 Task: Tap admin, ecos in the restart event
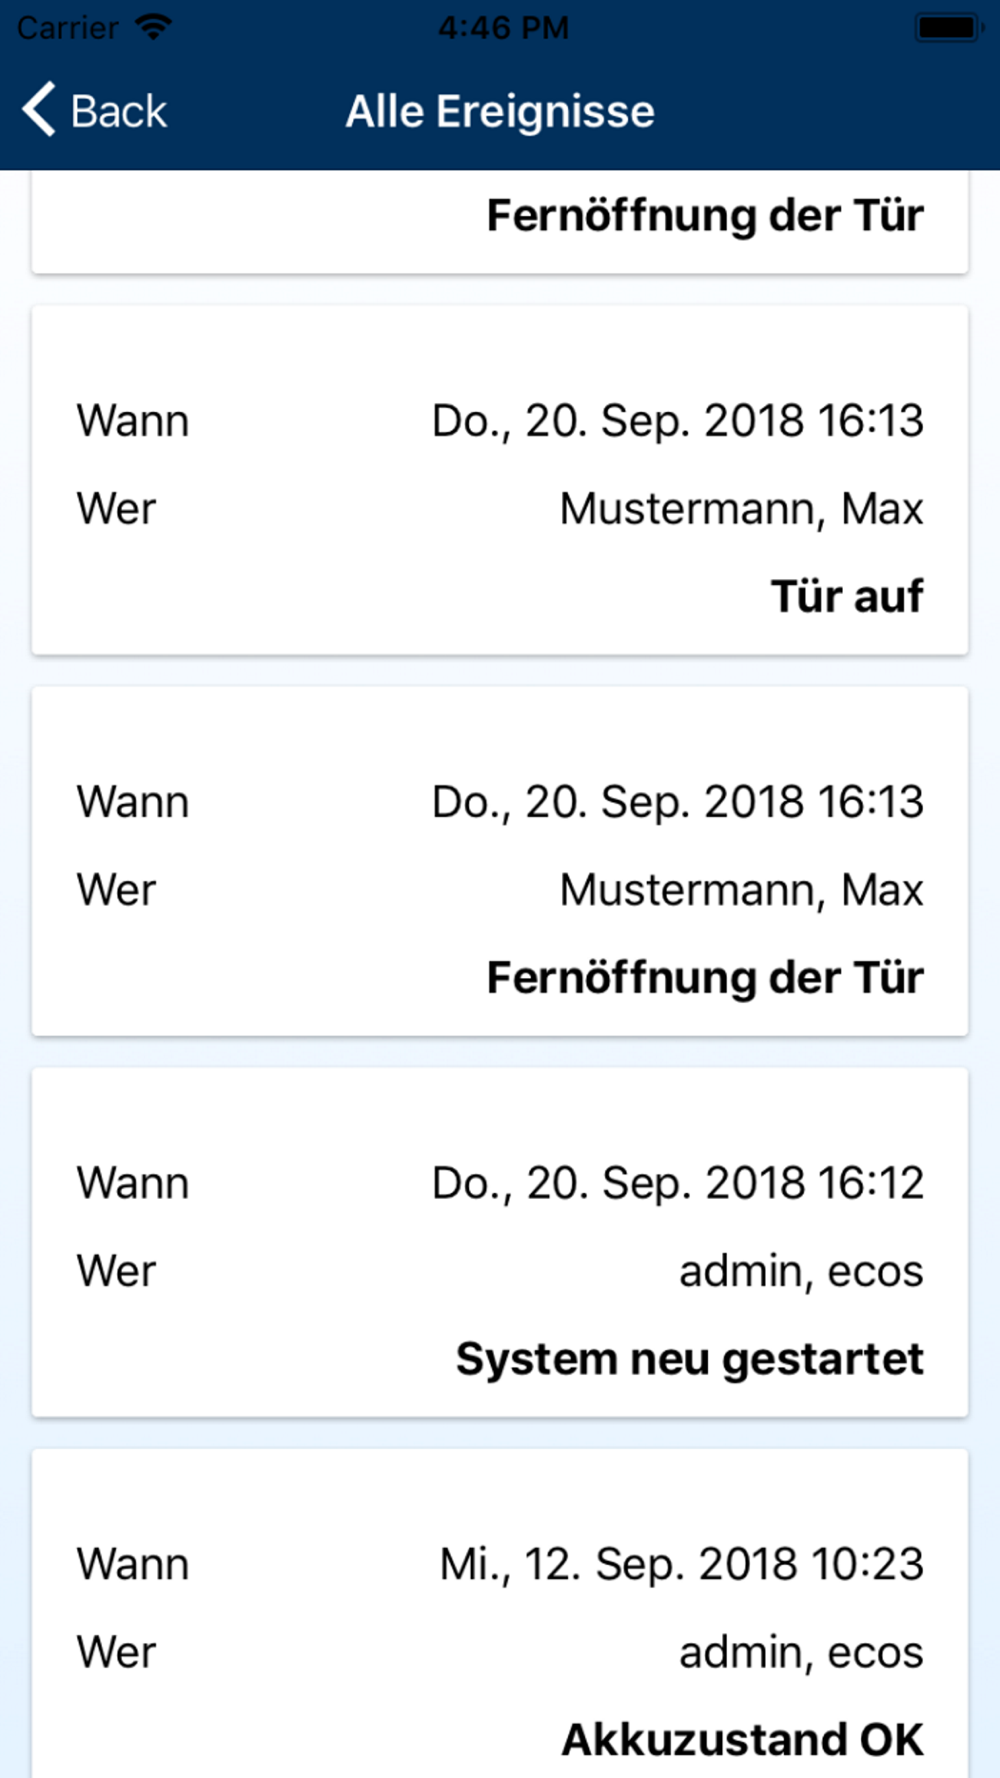click(x=801, y=1271)
